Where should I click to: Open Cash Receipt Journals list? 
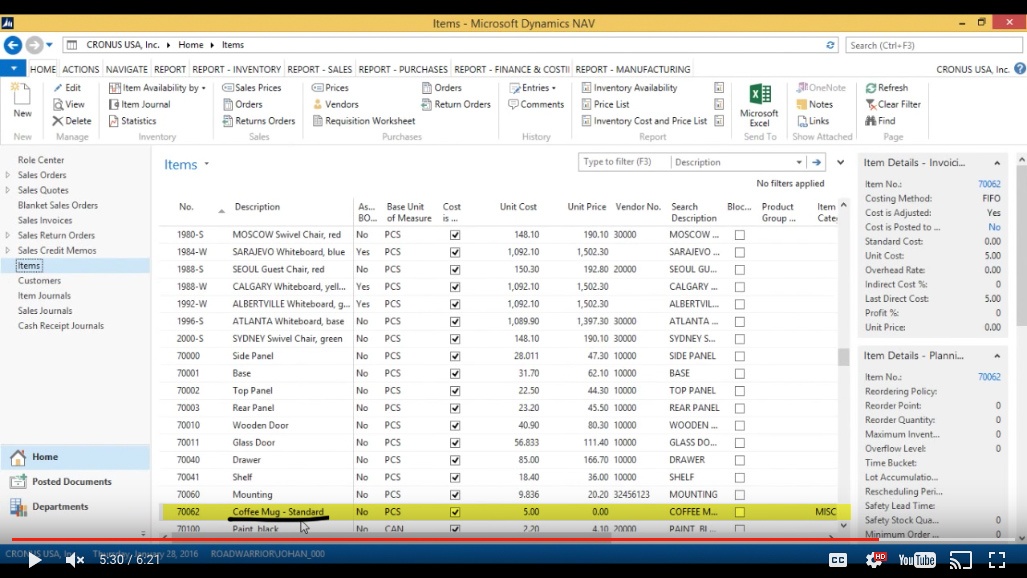[61, 326]
